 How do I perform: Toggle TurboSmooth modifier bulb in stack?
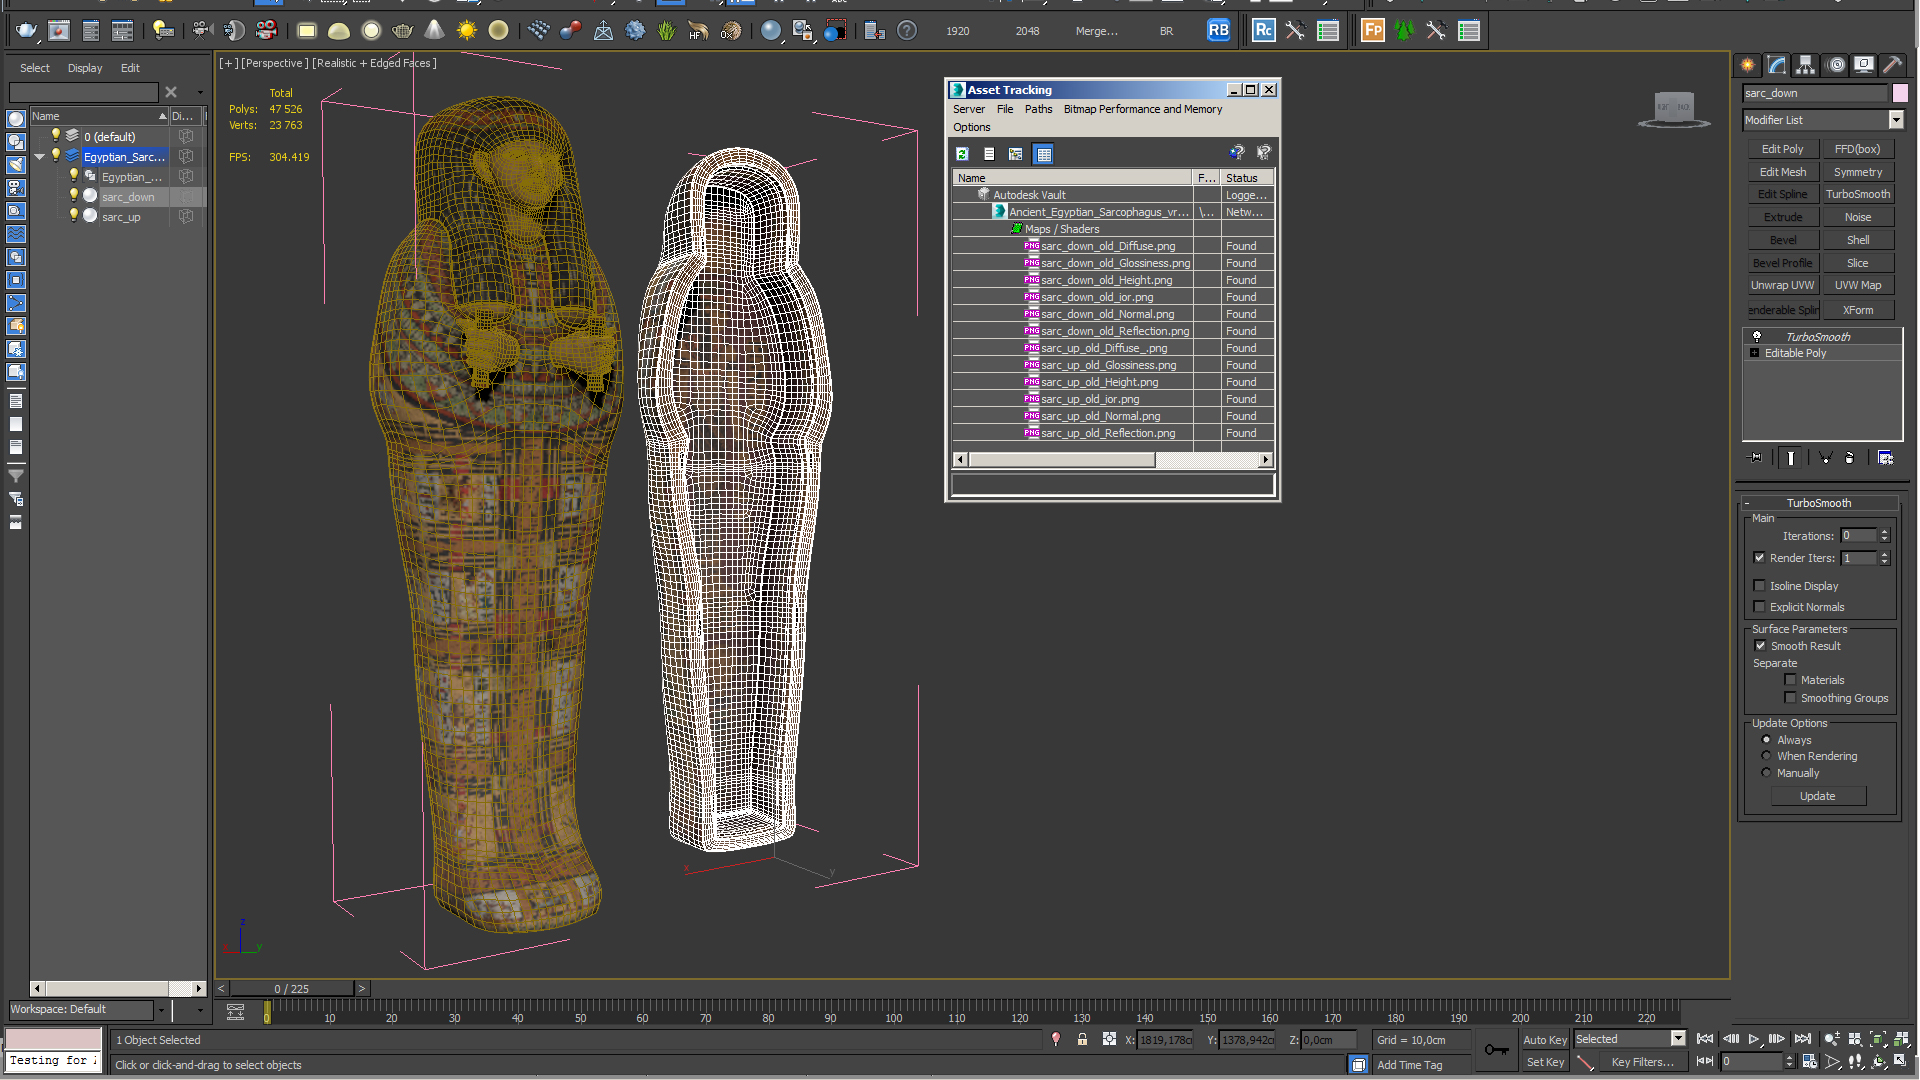coord(1757,337)
